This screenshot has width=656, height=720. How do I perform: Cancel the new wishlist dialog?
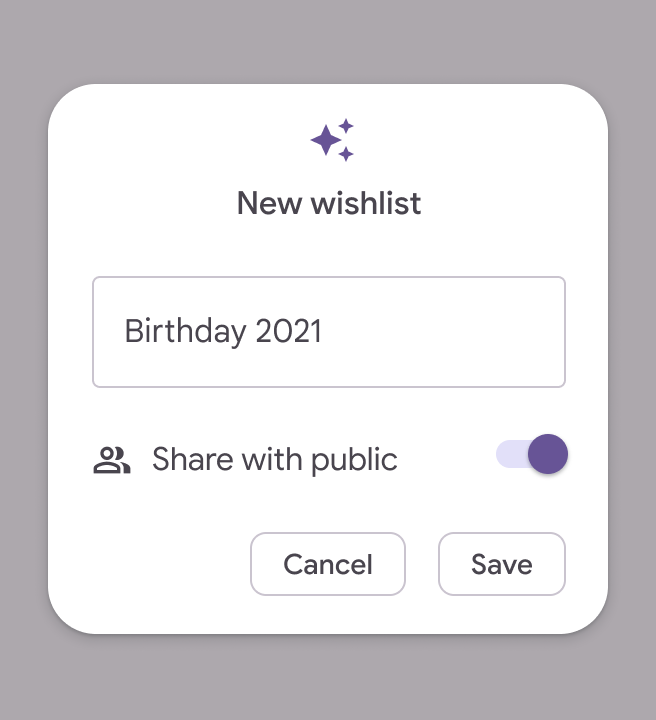(328, 564)
